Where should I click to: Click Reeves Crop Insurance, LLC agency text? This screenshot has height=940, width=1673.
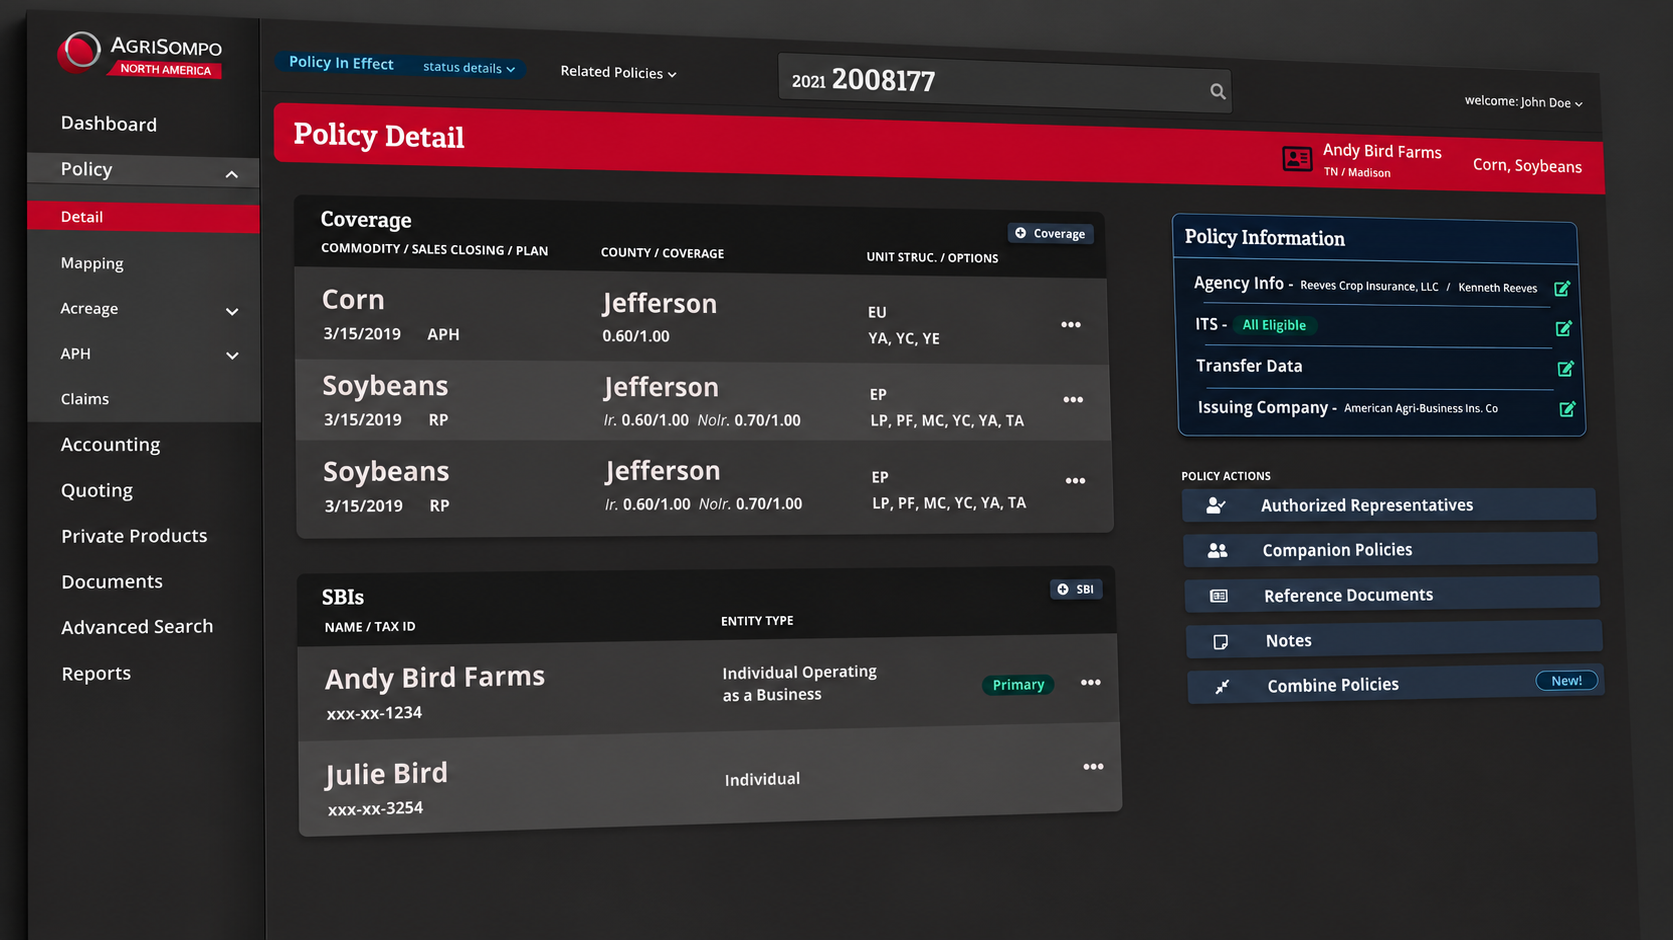click(x=1369, y=286)
